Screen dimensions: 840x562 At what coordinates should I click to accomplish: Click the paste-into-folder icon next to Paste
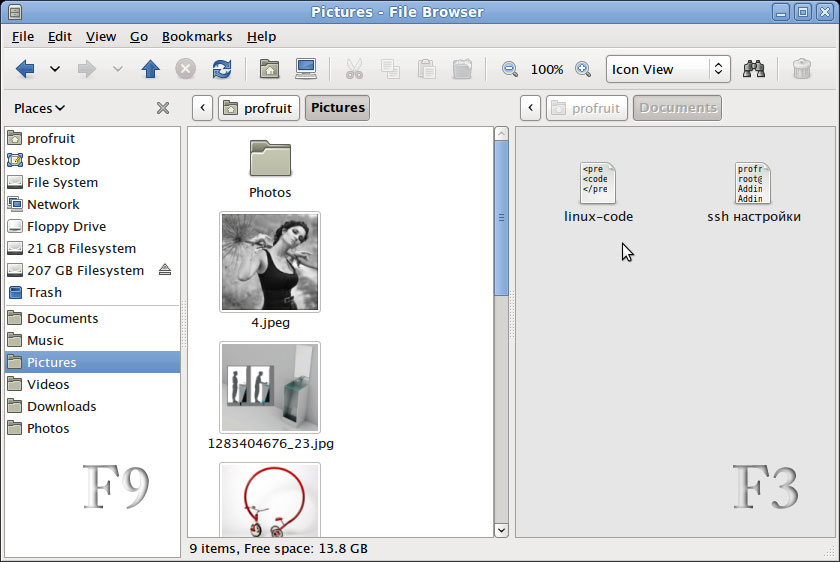point(462,69)
